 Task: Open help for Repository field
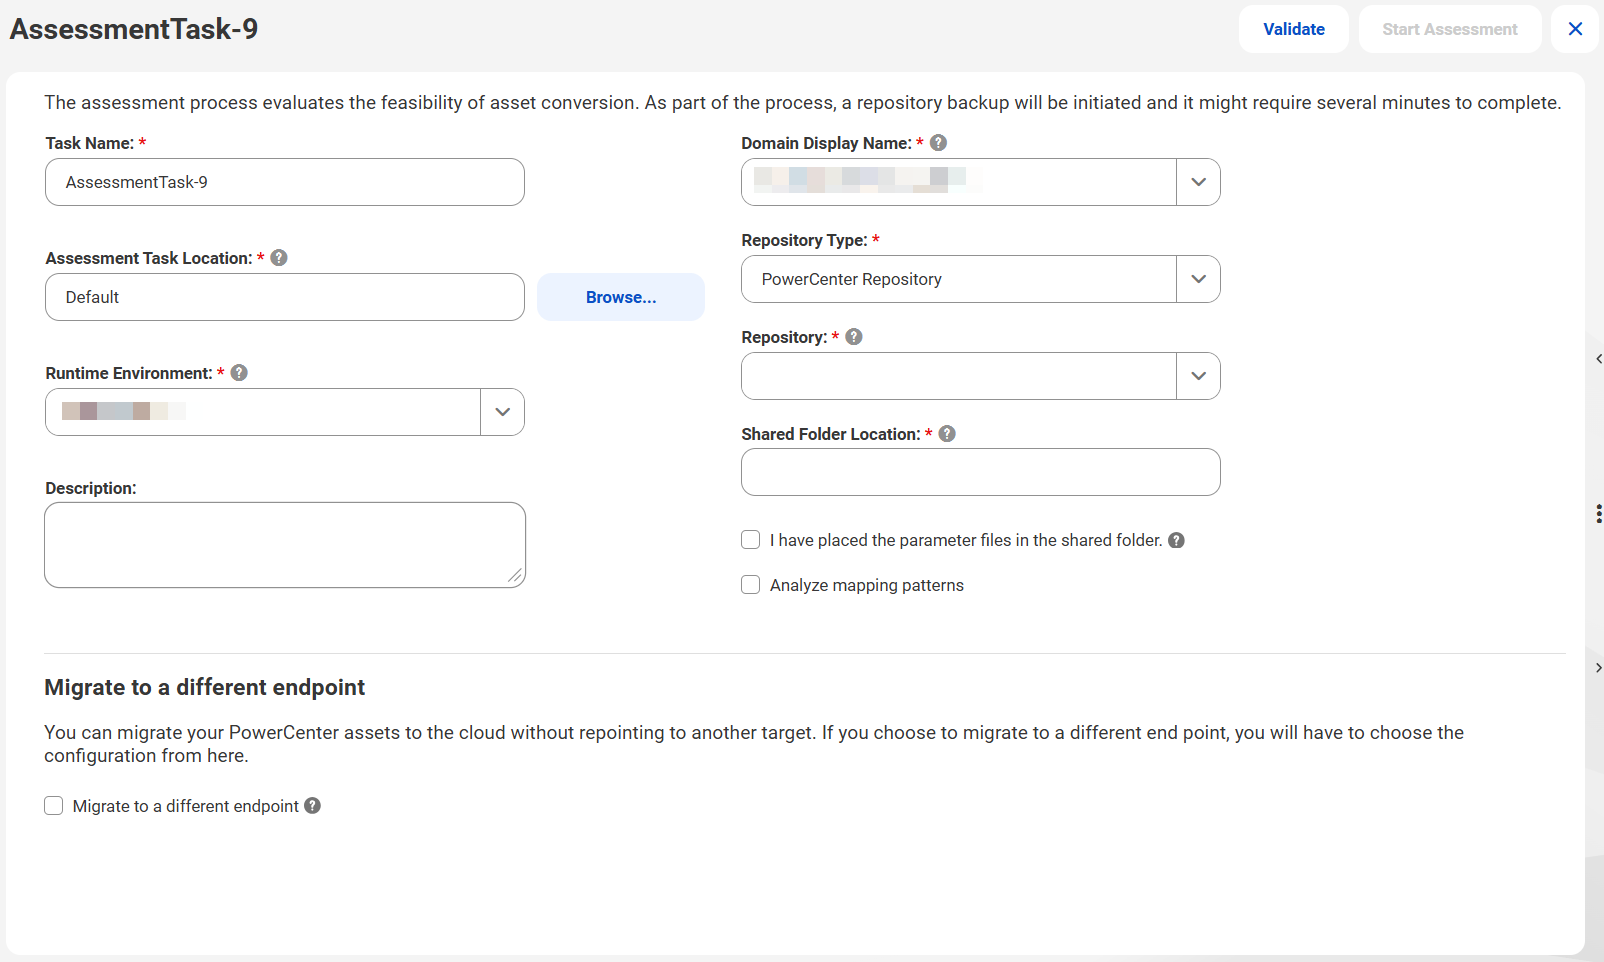854,337
